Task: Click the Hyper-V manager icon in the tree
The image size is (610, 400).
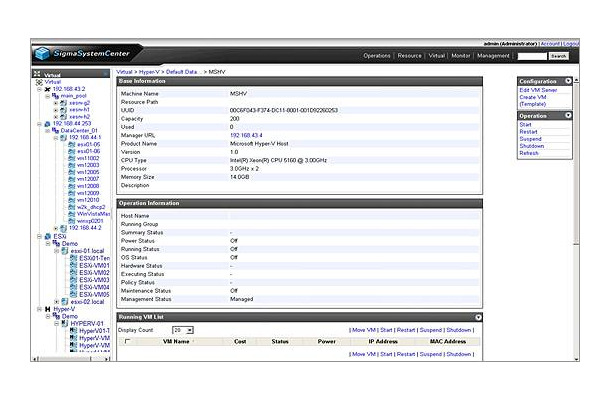Action: [x=47, y=309]
